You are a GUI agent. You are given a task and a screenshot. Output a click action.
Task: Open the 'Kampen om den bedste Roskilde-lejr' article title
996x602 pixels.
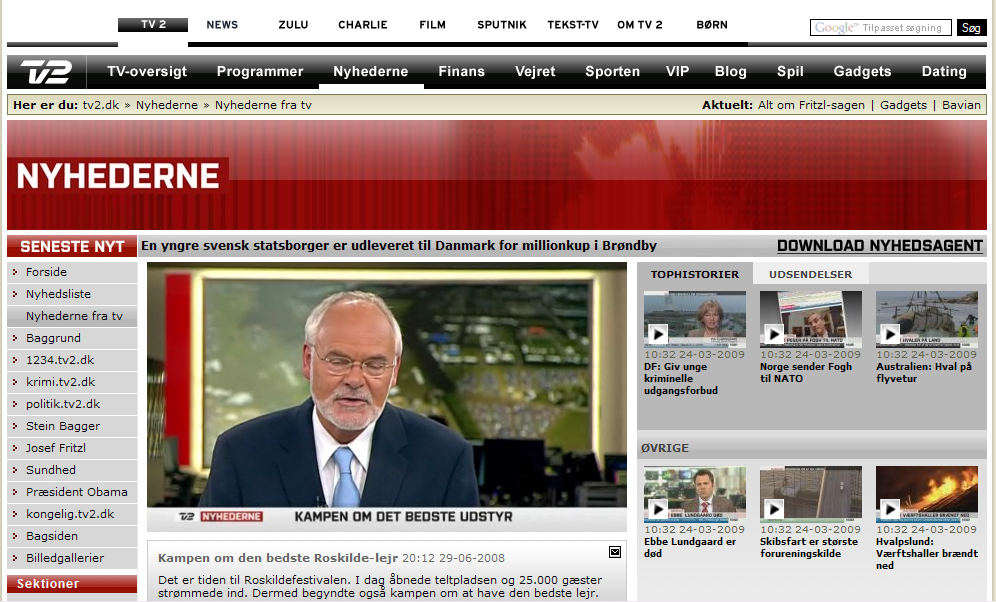(278, 558)
